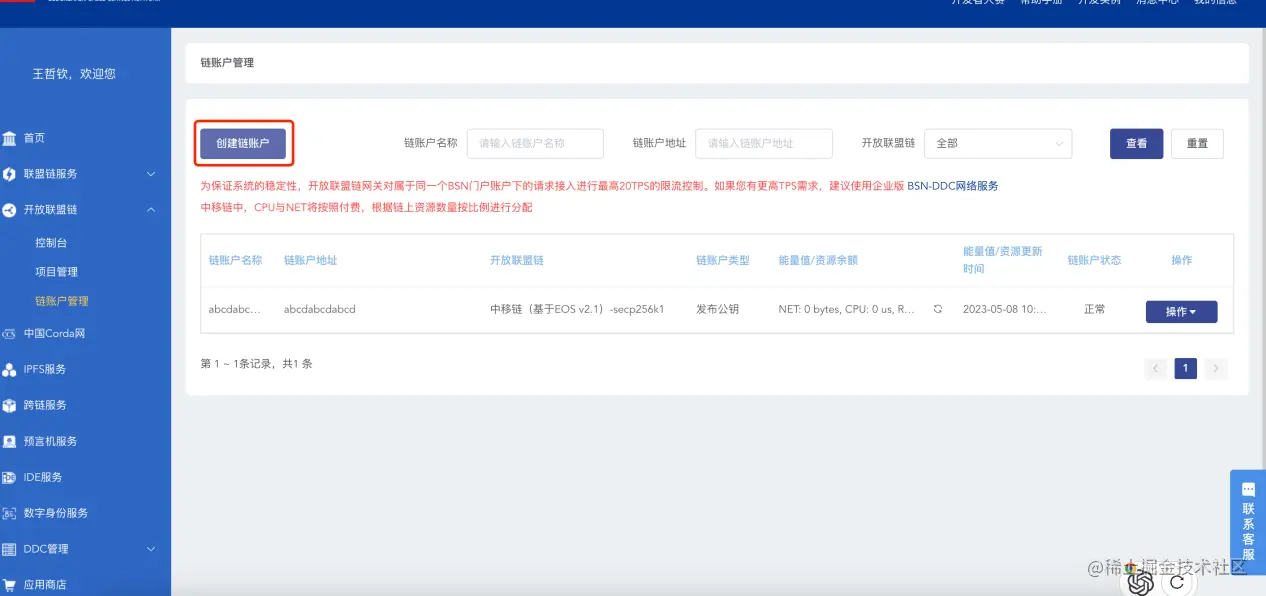
Task: Click the cell 中移链（基于EOS v2.1）-secp256k1
Action: click(x=577, y=310)
